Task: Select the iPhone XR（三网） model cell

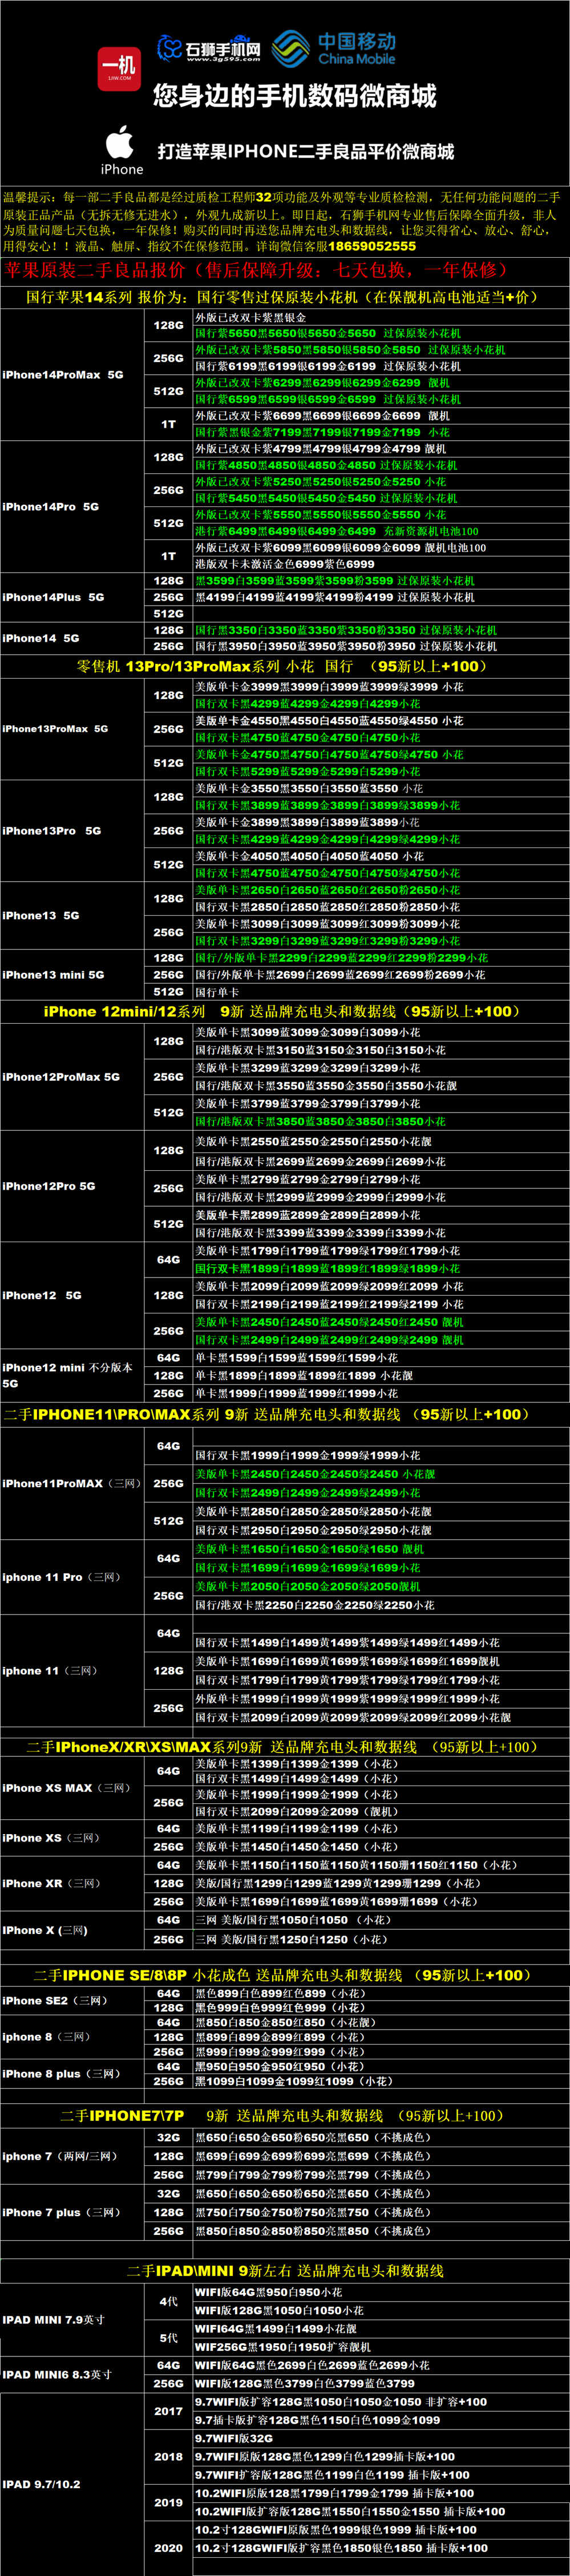Action: pos(72,1883)
